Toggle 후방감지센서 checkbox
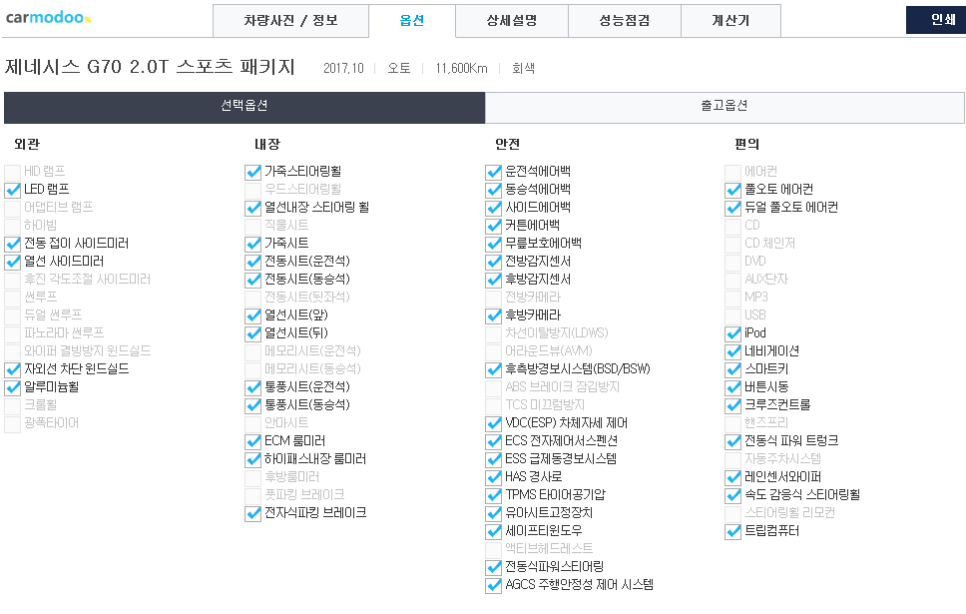Screen dimensions: 966x614 click(493, 280)
